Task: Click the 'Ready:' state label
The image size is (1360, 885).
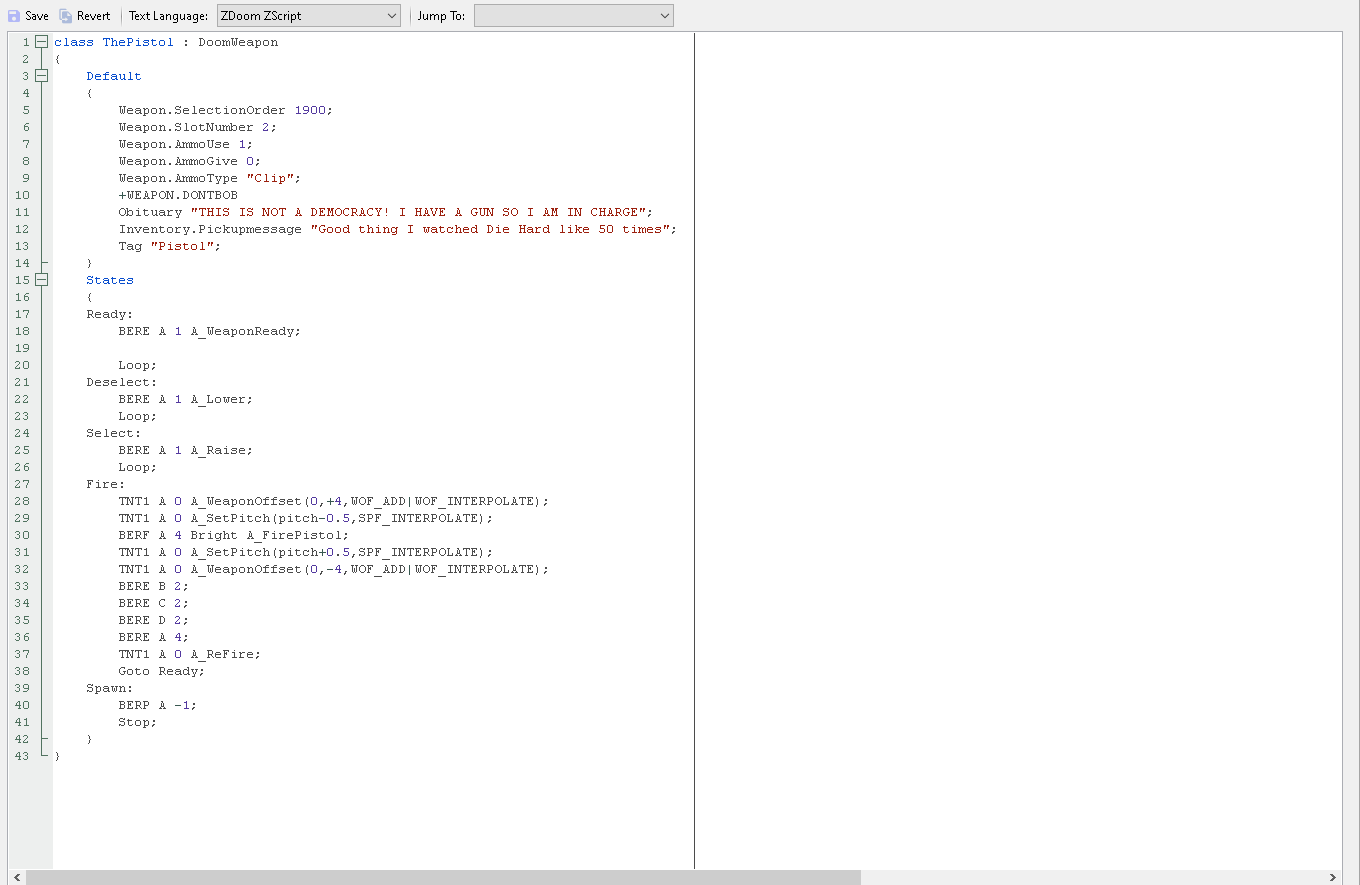Action: tap(110, 314)
